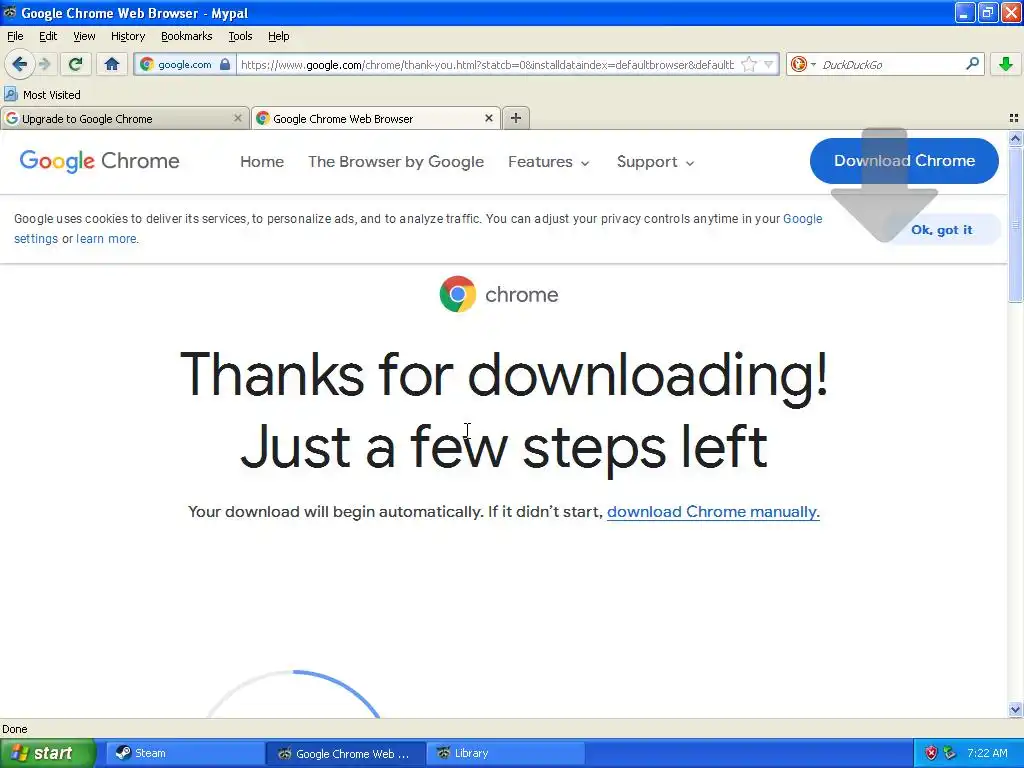Open the list all tabs icon
The image size is (1024, 768).
coord(1014,118)
